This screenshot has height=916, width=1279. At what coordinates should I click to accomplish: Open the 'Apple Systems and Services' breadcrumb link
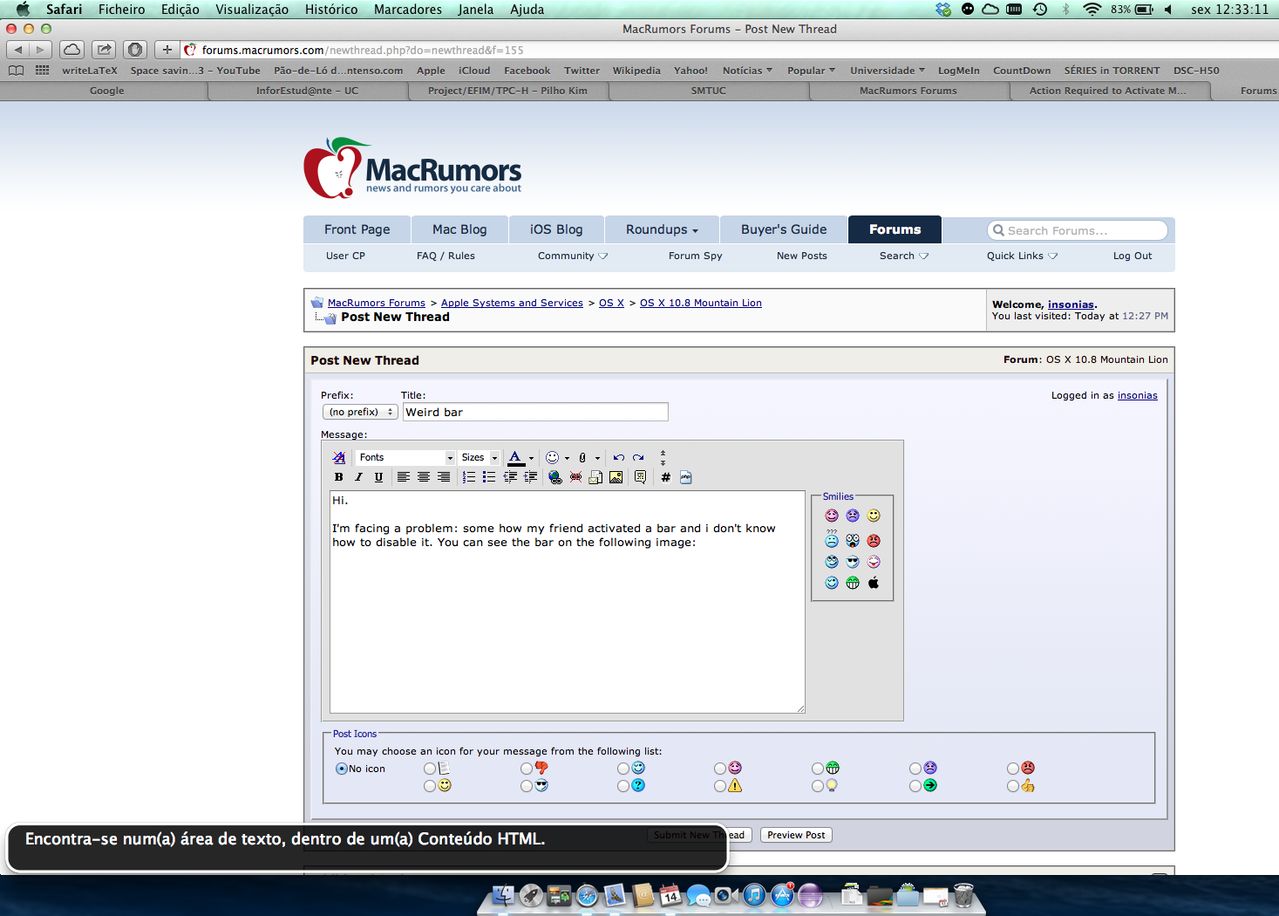coord(512,303)
